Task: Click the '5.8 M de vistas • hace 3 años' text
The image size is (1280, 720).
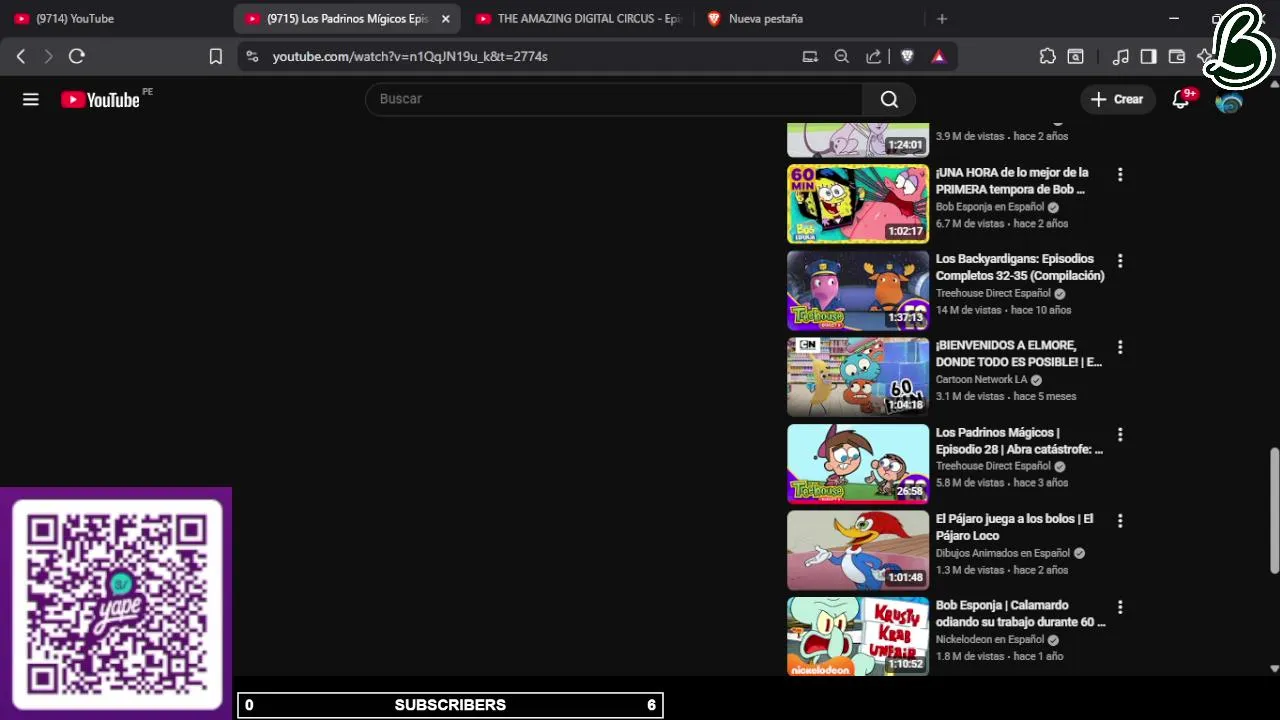Action: pos(1002,483)
